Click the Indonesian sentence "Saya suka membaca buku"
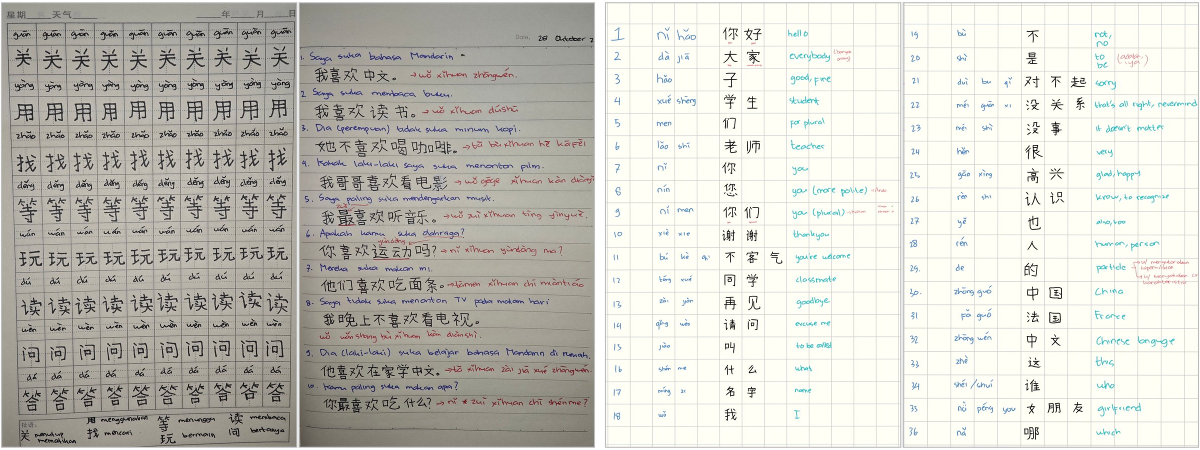Viewport: 1200px width, 450px height. [x=379, y=93]
